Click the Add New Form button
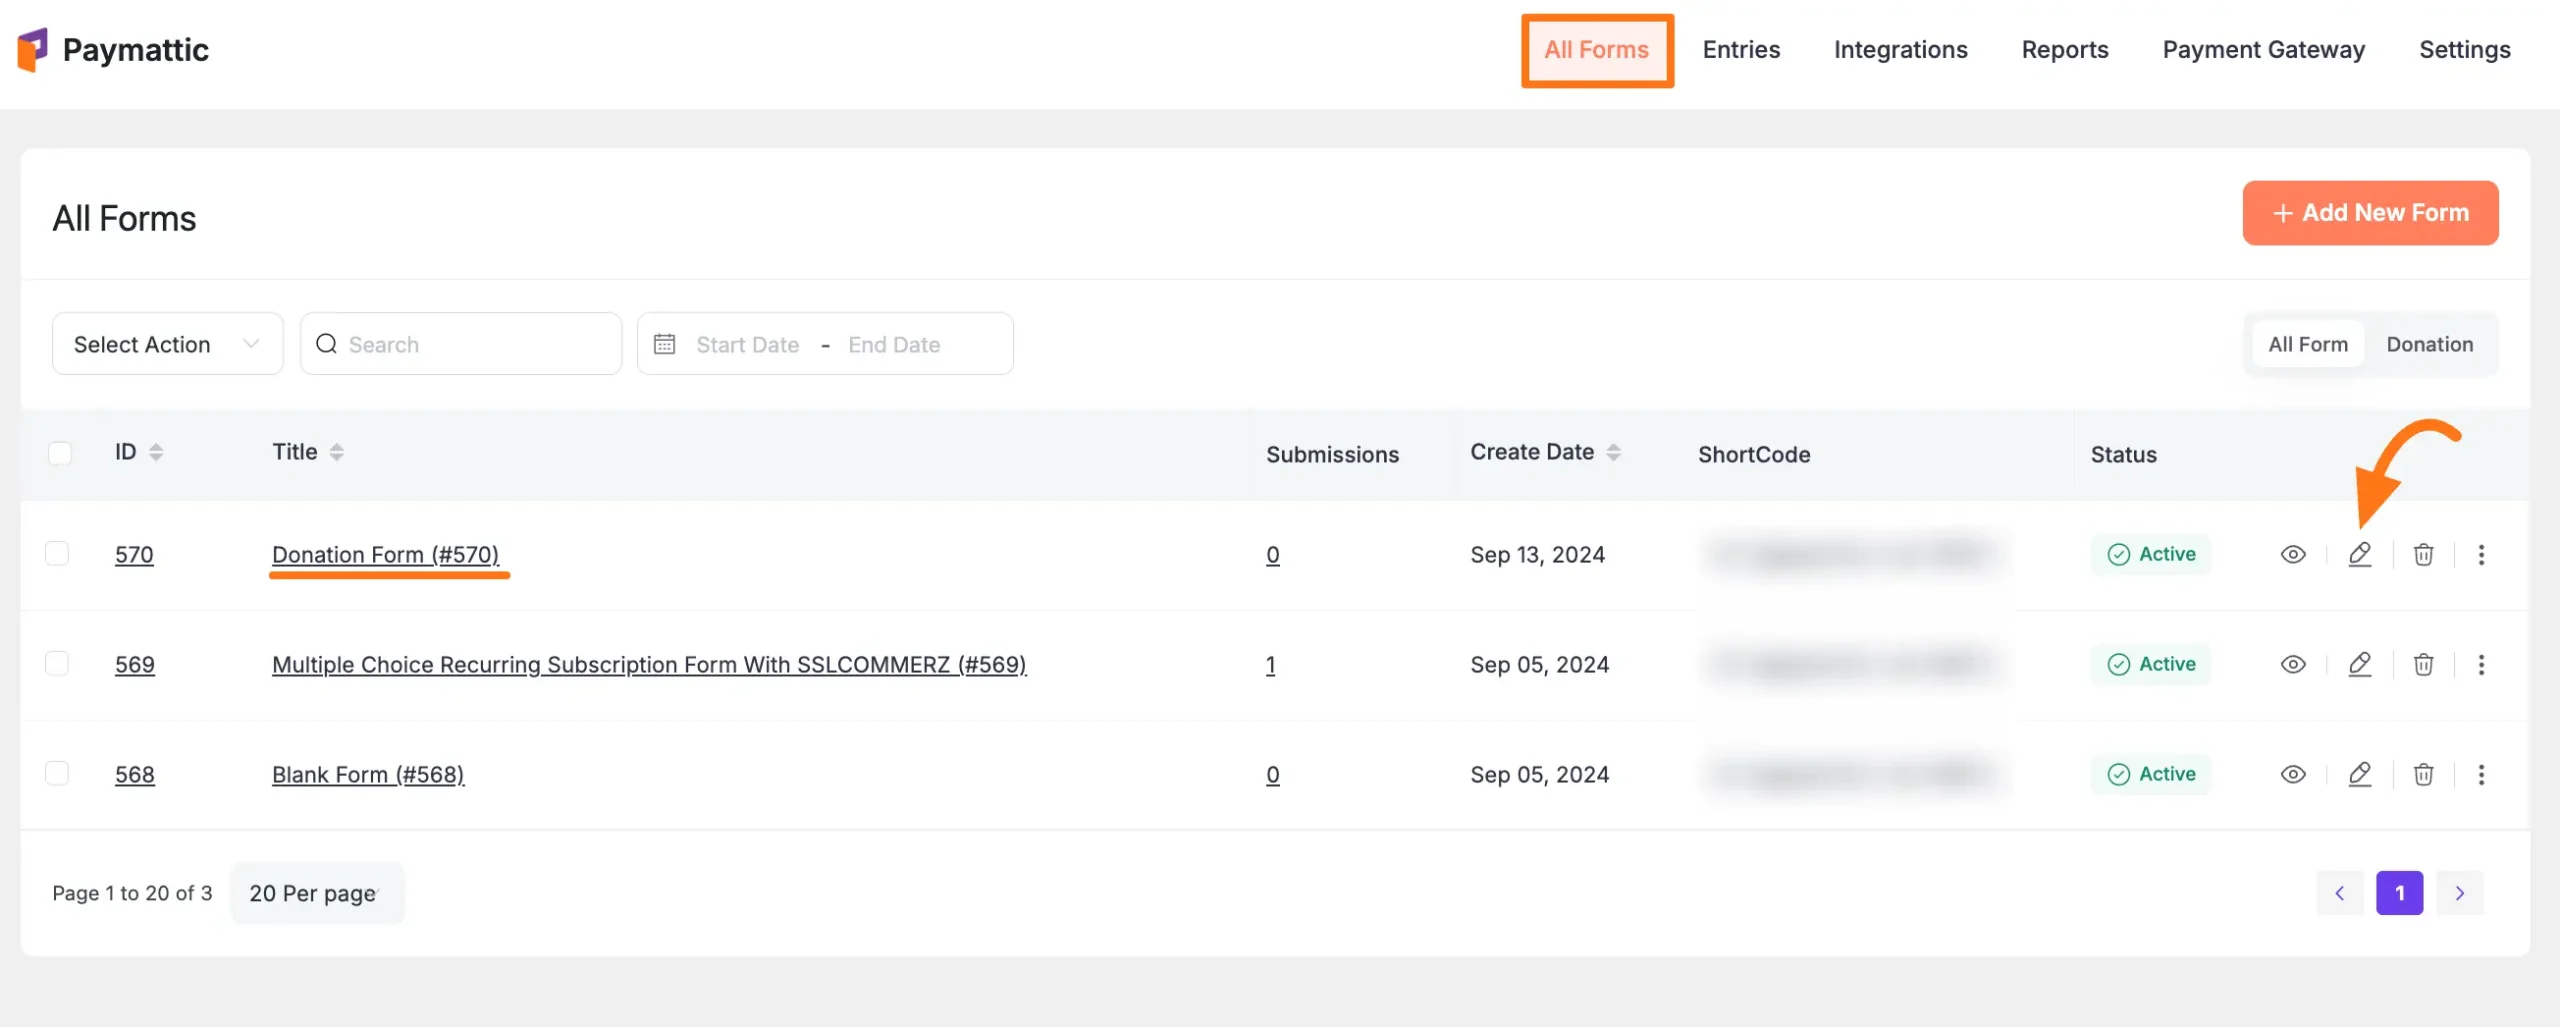The height and width of the screenshot is (1027, 2560). pos(2369,213)
